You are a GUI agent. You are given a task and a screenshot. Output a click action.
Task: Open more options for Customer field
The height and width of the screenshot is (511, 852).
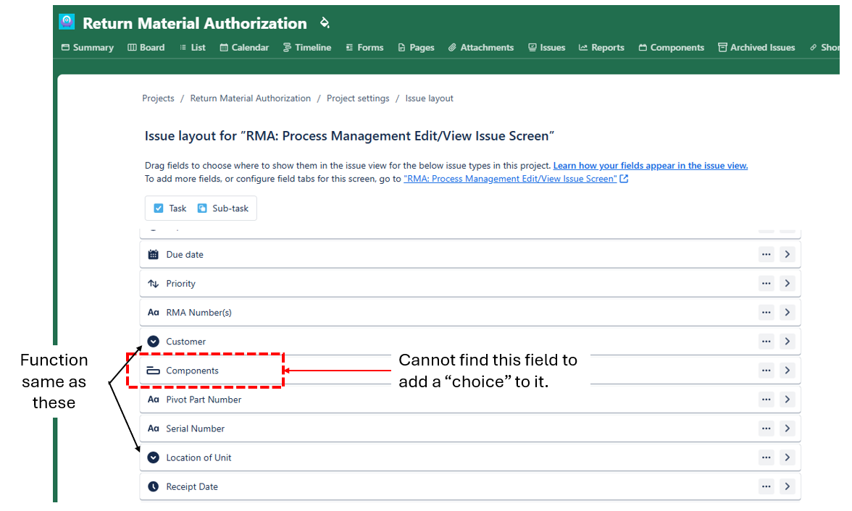coord(766,341)
